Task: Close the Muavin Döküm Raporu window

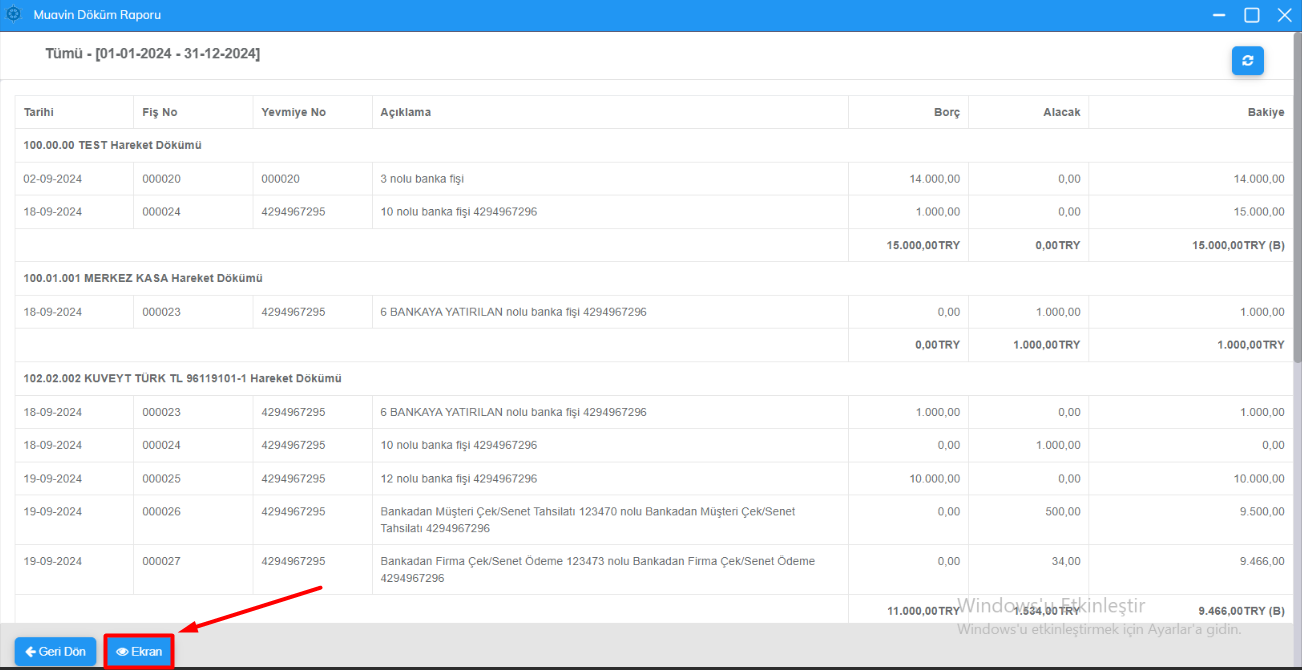Action: [1284, 15]
